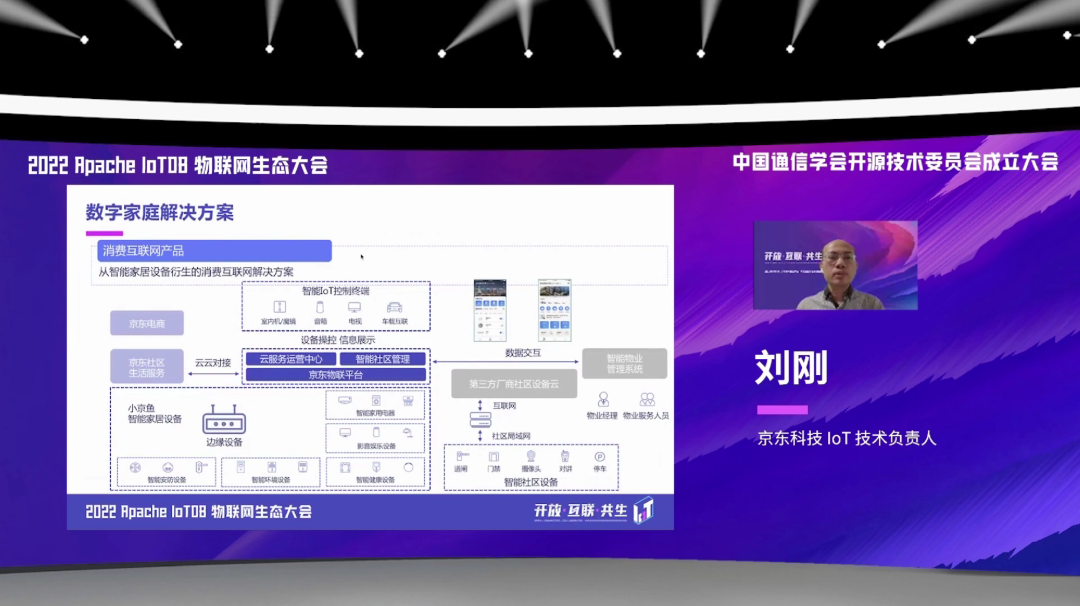Viewport: 1080px width, 606px height.
Task: Click the left phone app screenshot
Action: click(x=490, y=310)
